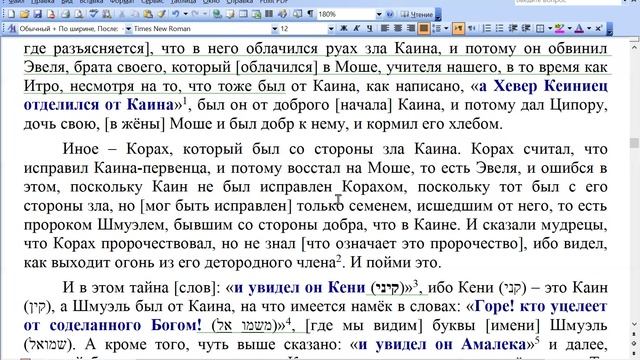Click the font size 12 field
This screenshot has height=360, width=640.
click(303, 29)
